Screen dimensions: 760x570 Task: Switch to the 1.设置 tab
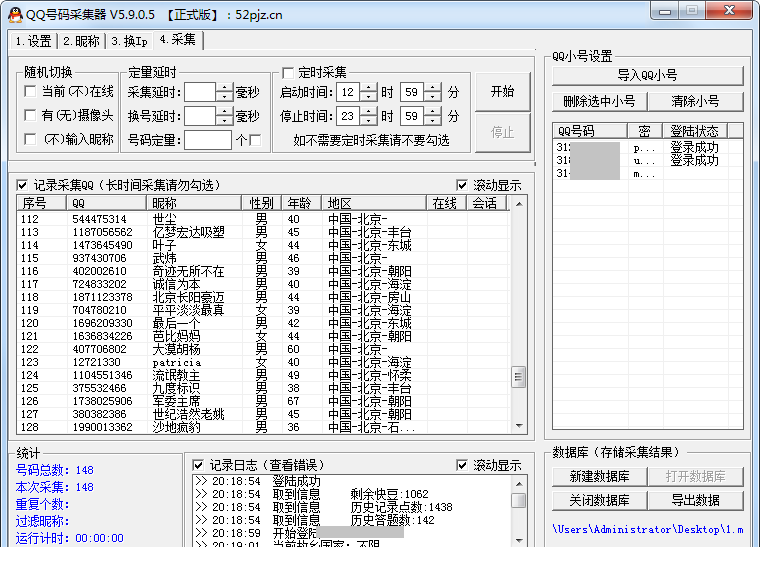tap(33, 41)
